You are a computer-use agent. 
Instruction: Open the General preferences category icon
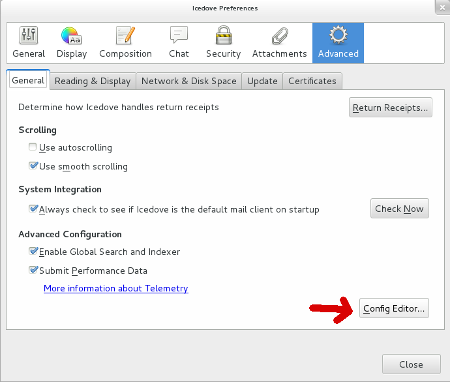click(x=29, y=35)
